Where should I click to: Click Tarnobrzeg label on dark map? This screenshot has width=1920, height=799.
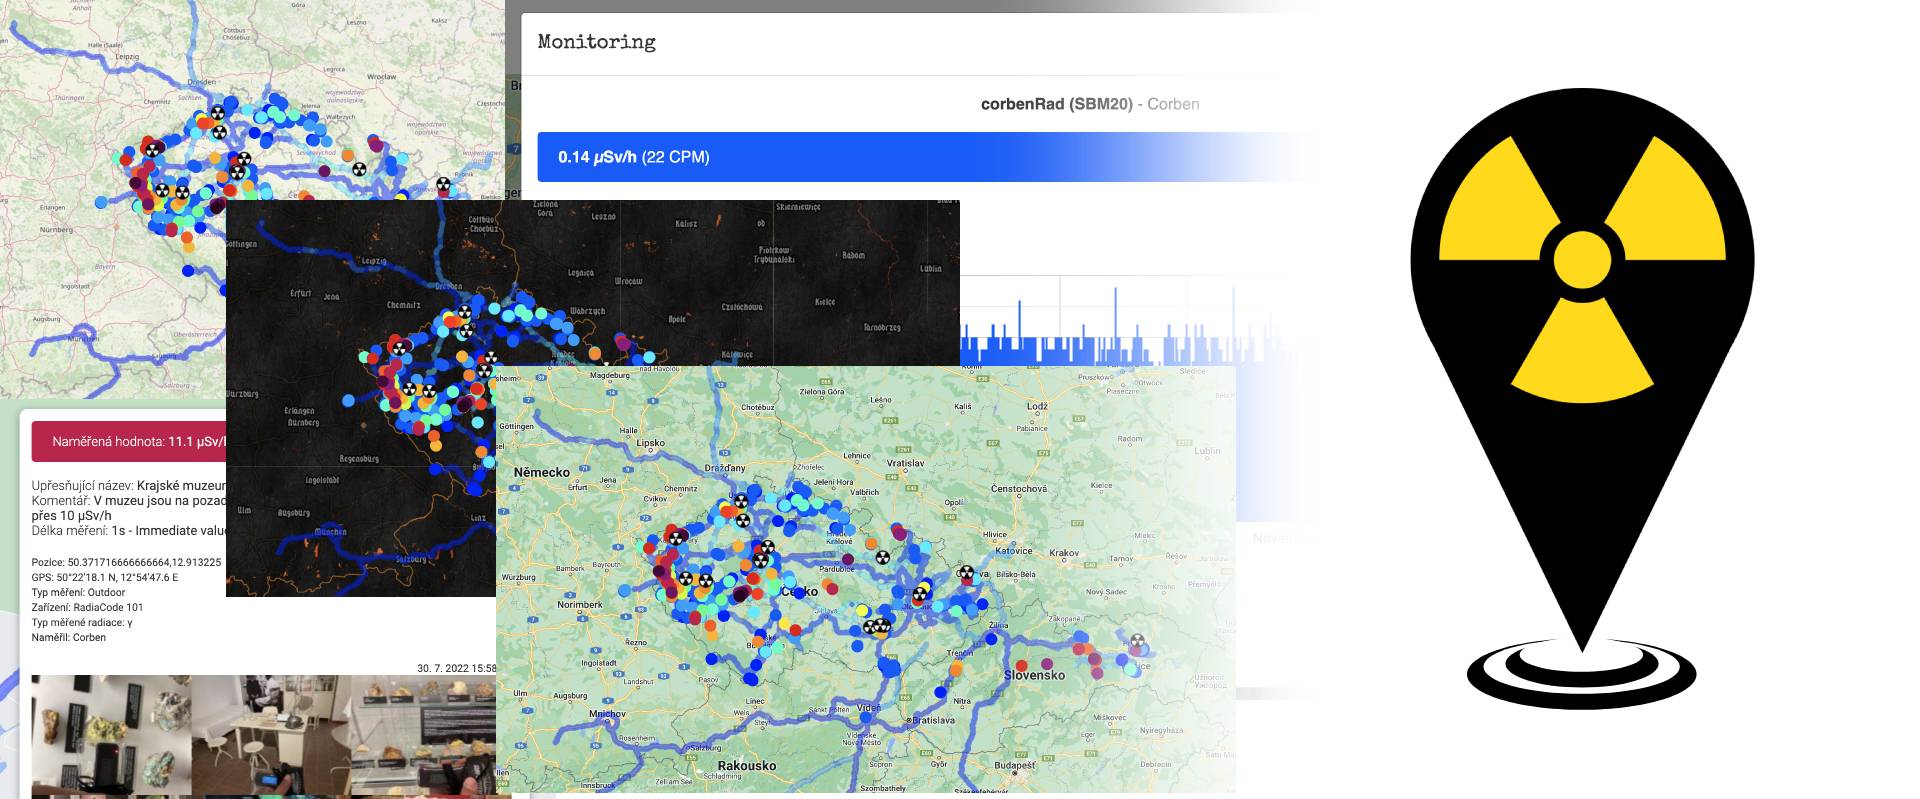pos(882,328)
